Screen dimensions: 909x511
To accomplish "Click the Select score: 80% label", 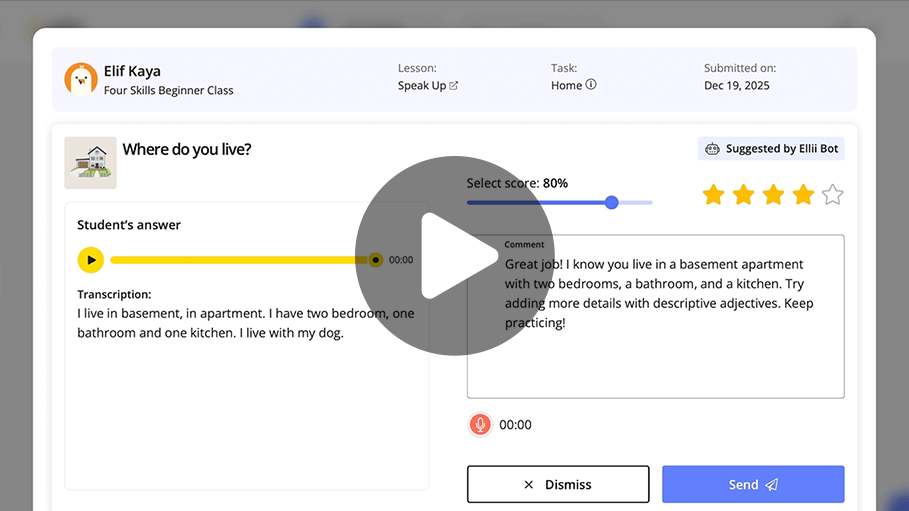I will [x=517, y=183].
